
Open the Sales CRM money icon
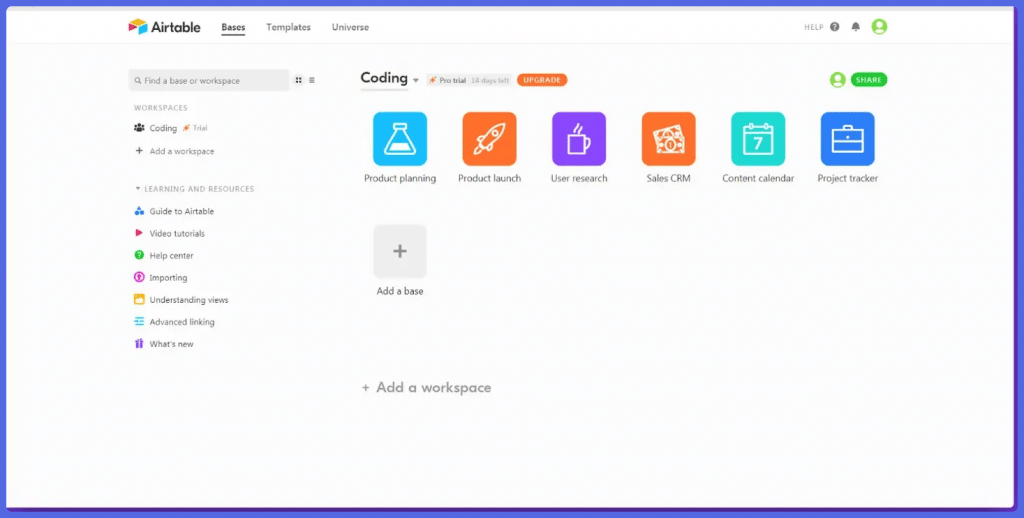[668, 138]
